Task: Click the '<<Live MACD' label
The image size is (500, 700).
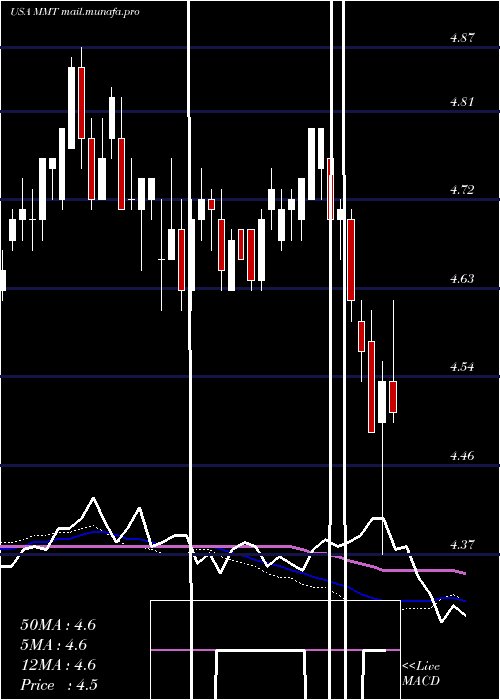Action: click(x=421, y=674)
